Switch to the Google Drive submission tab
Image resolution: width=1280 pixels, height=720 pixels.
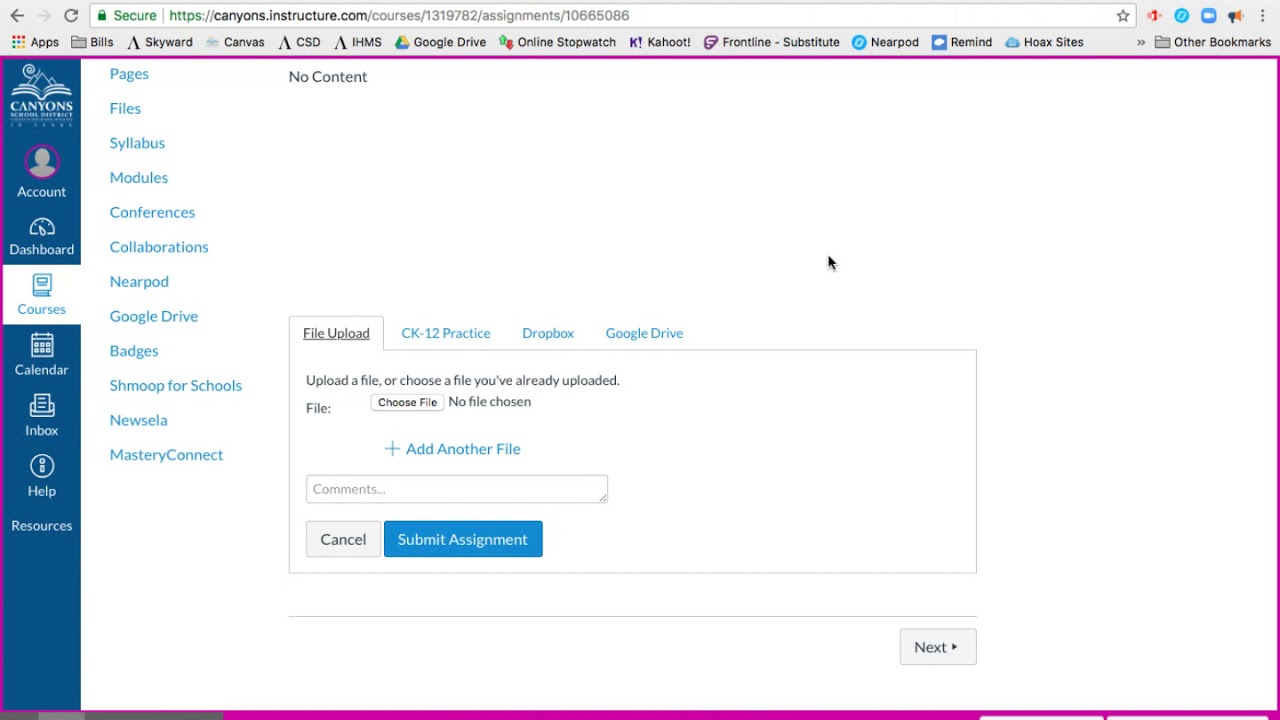point(644,333)
